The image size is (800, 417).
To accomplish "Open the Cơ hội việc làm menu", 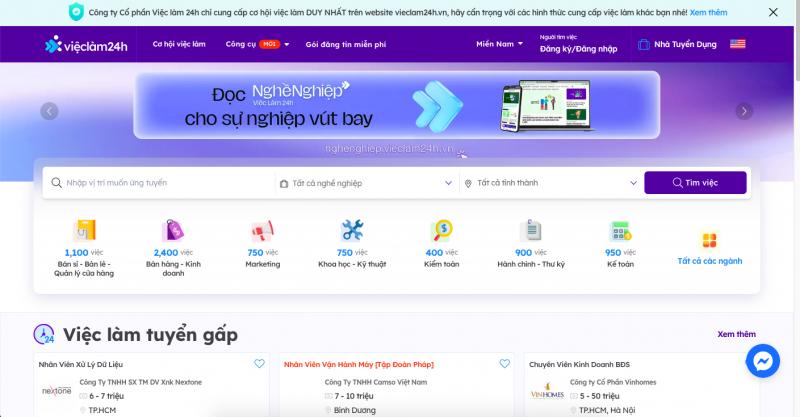I will [x=179, y=44].
